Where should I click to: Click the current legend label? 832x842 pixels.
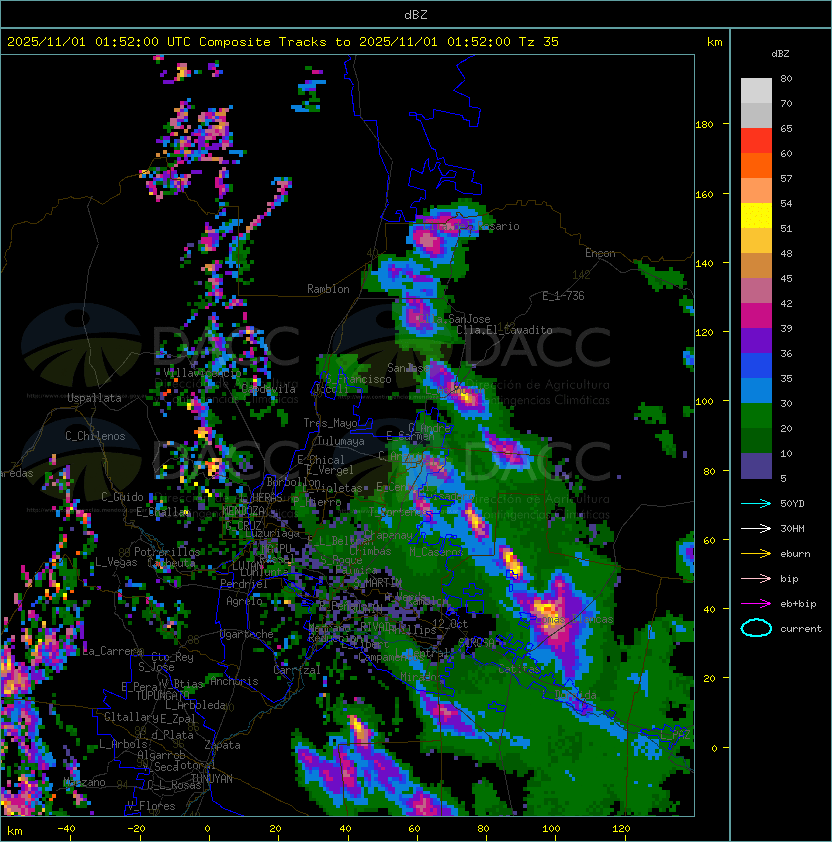pyautogui.click(x=801, y=629)
